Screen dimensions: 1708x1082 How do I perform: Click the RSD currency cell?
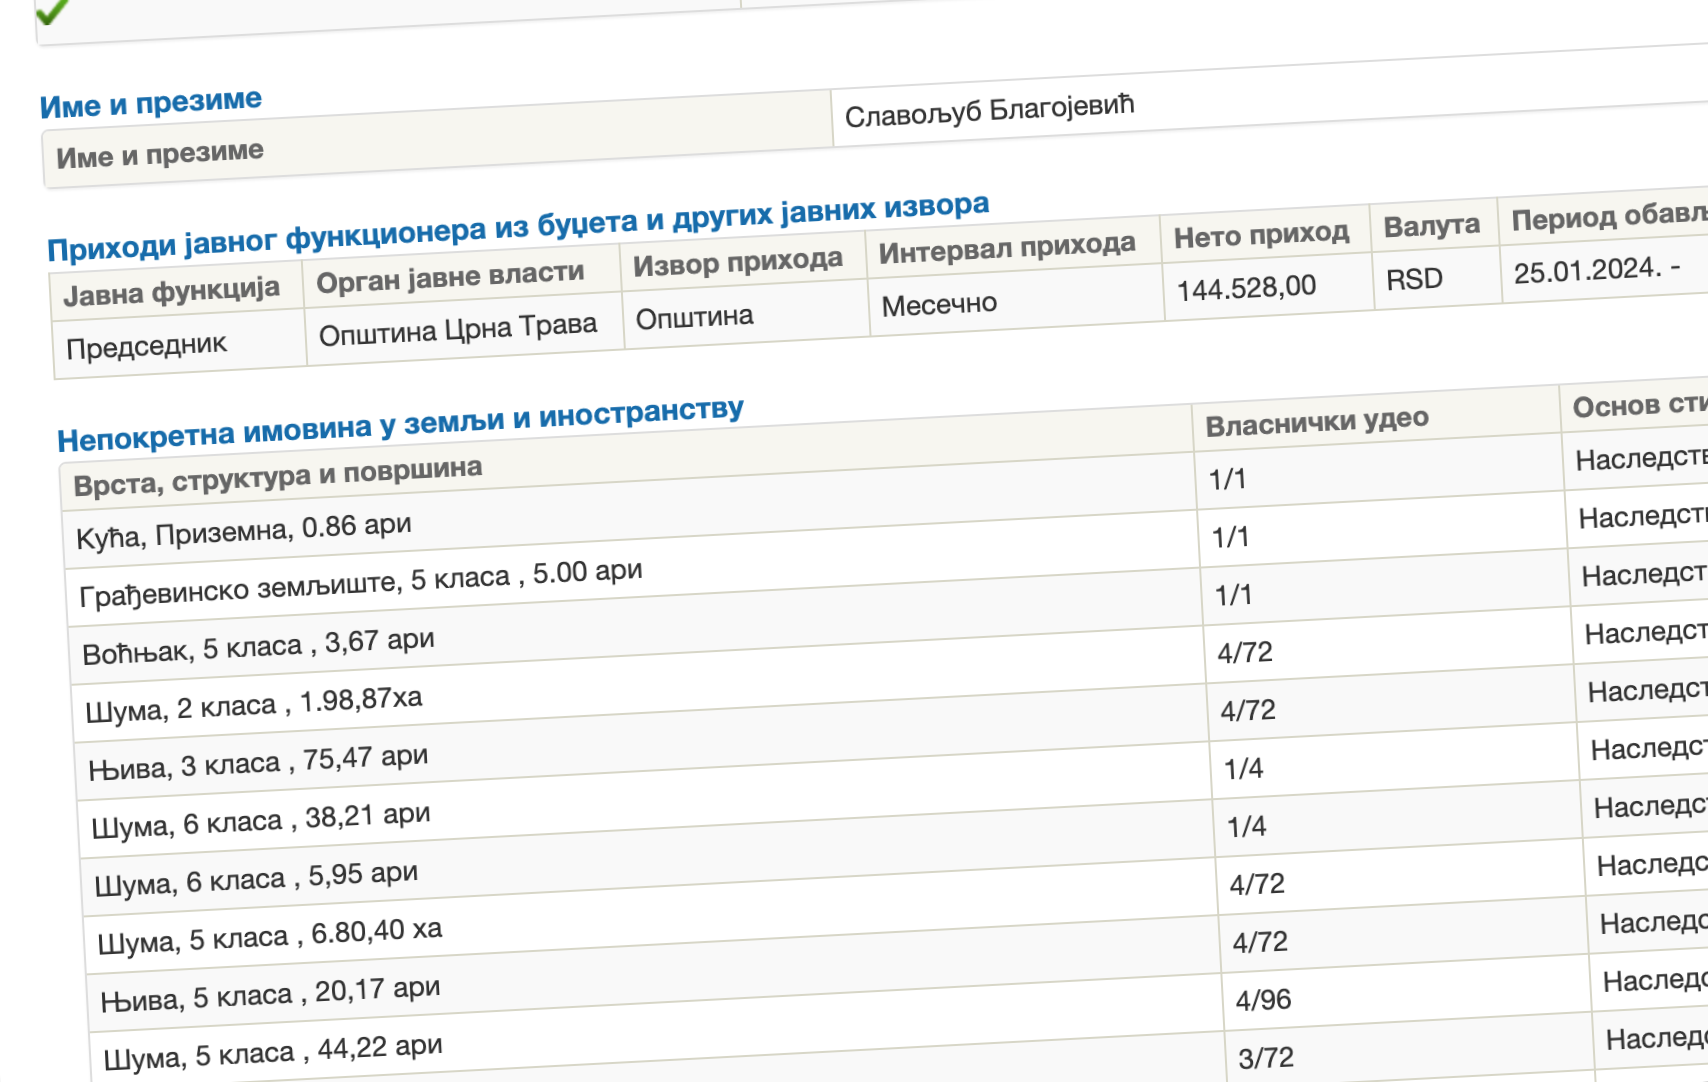coord(1414,279)
